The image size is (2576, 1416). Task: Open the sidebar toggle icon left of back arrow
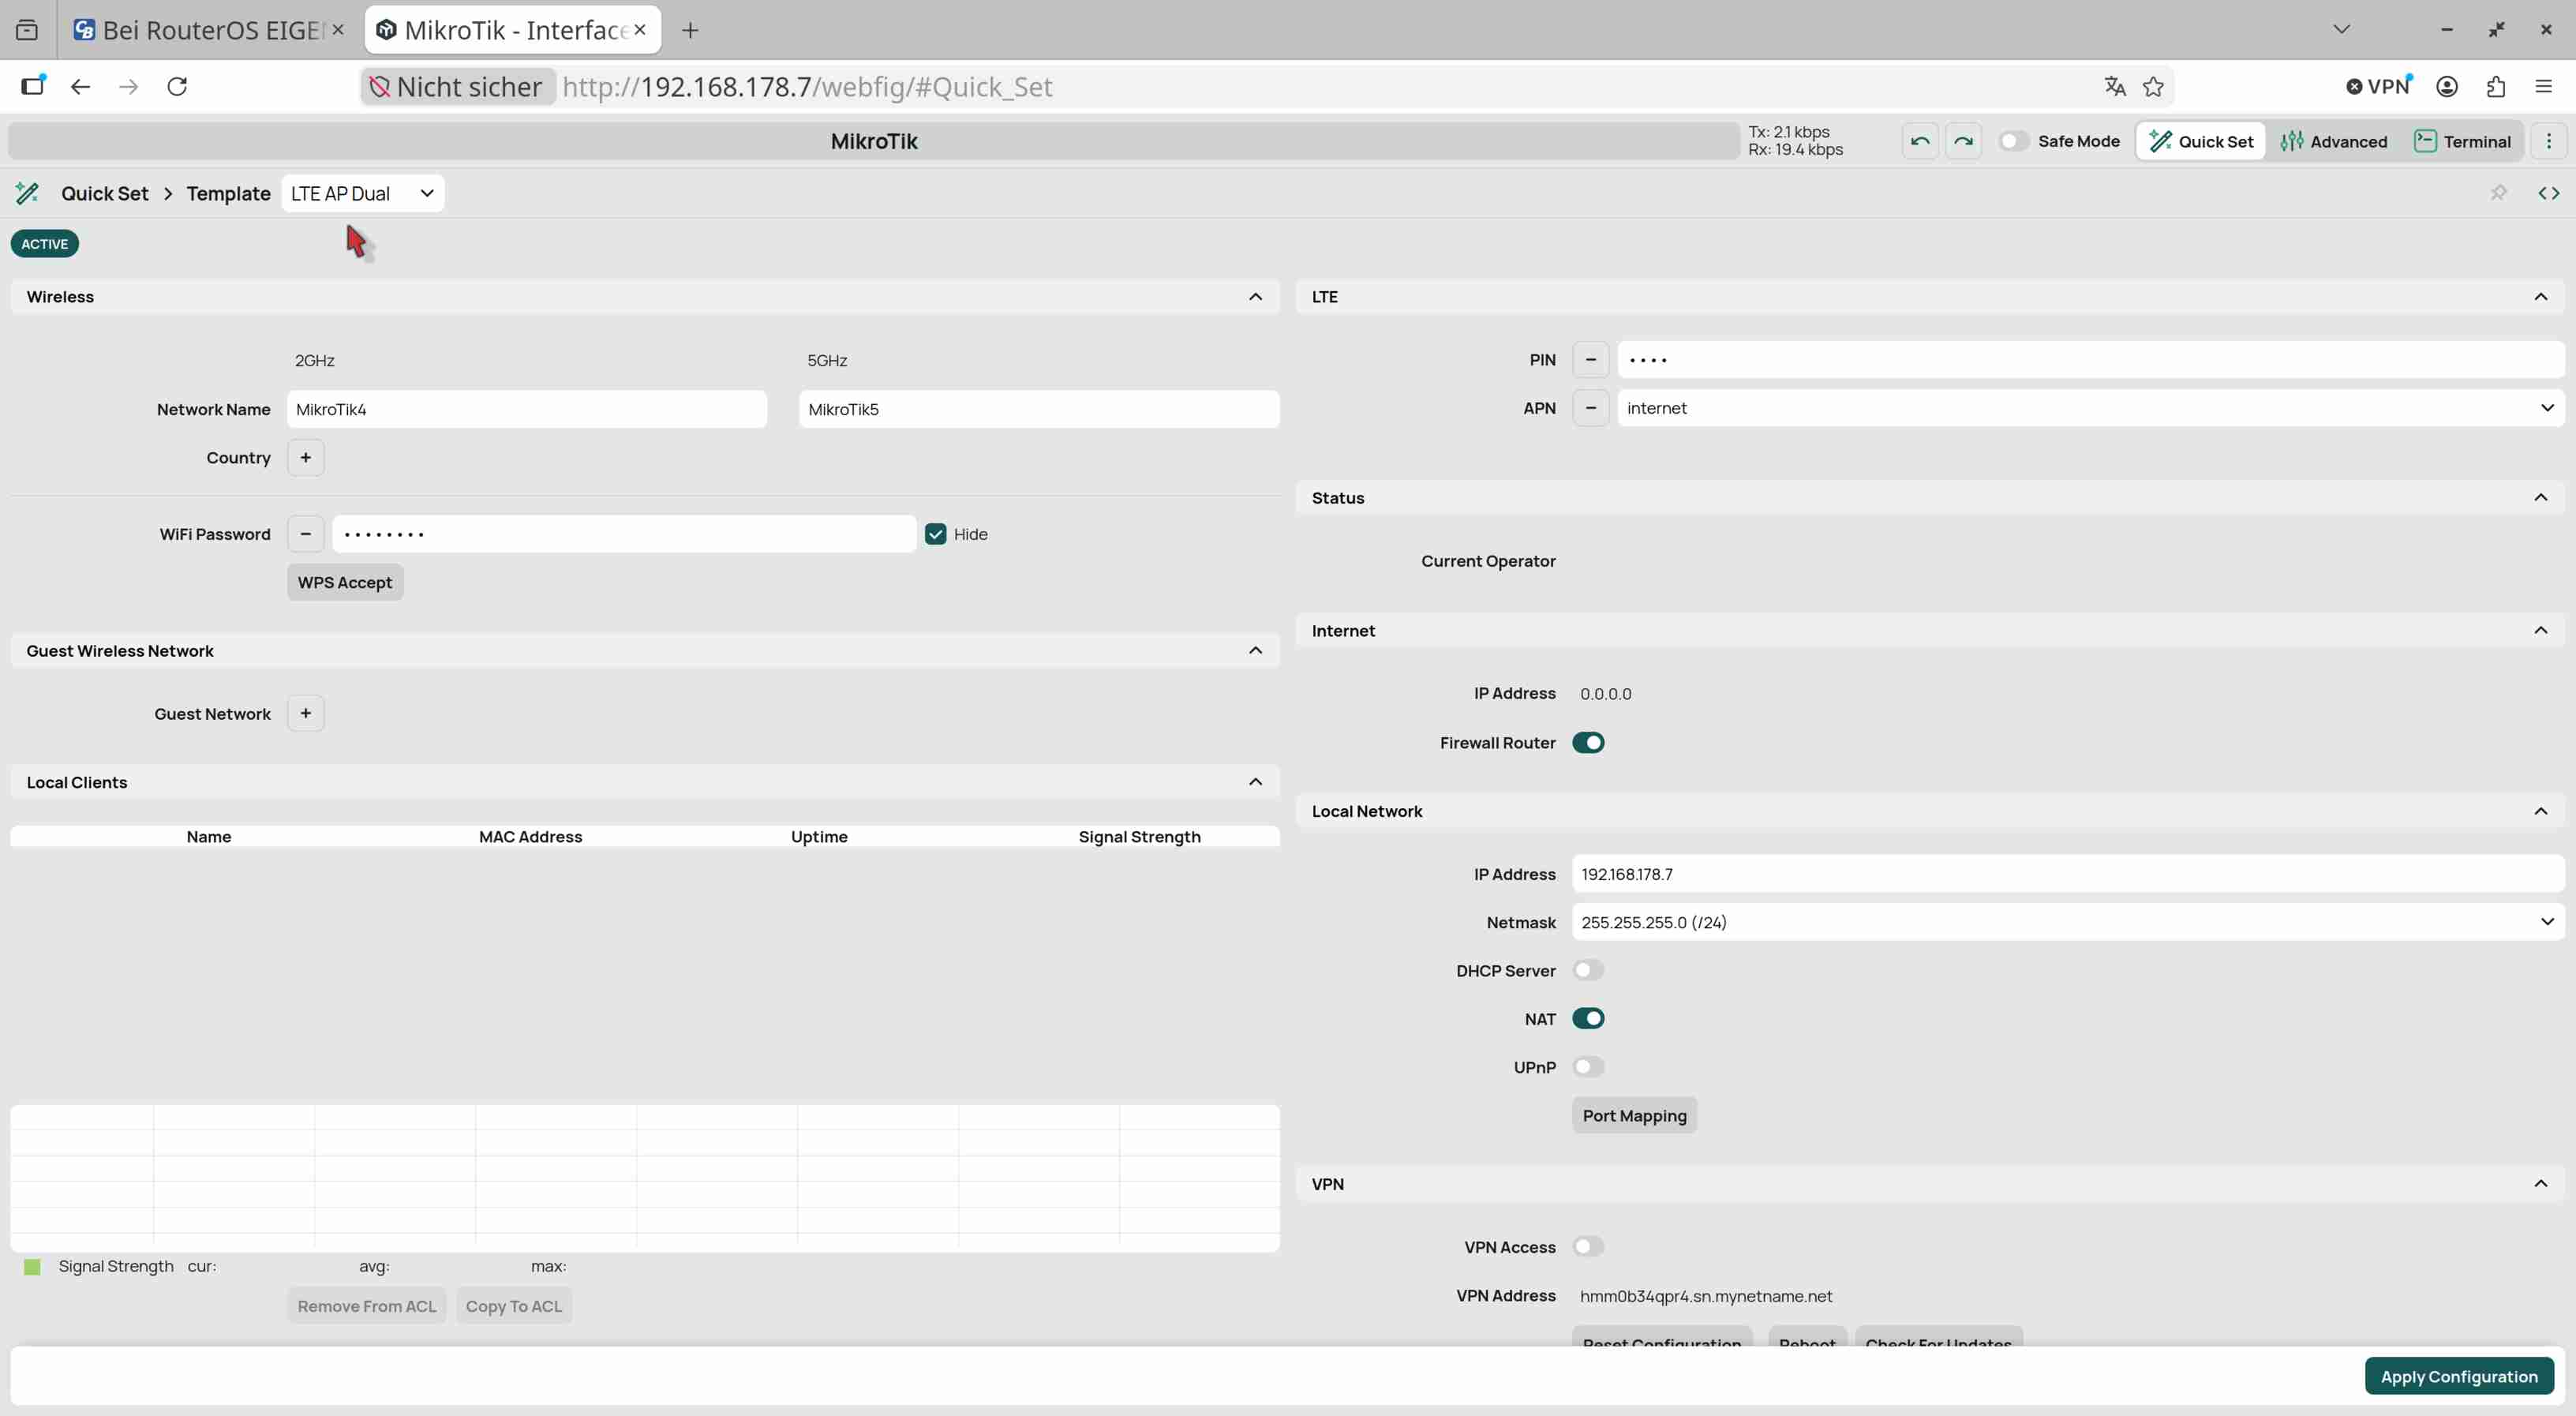click(33, 87)
